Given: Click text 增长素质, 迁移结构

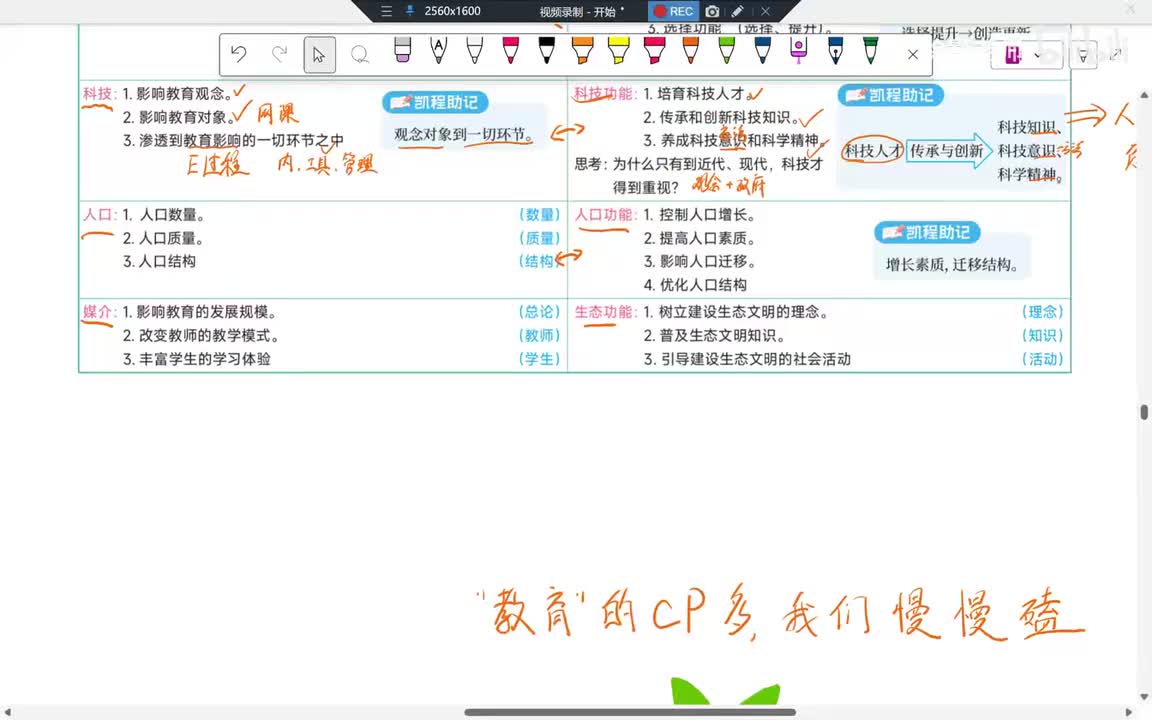Looking at the screenshot, I should point(951,264).
